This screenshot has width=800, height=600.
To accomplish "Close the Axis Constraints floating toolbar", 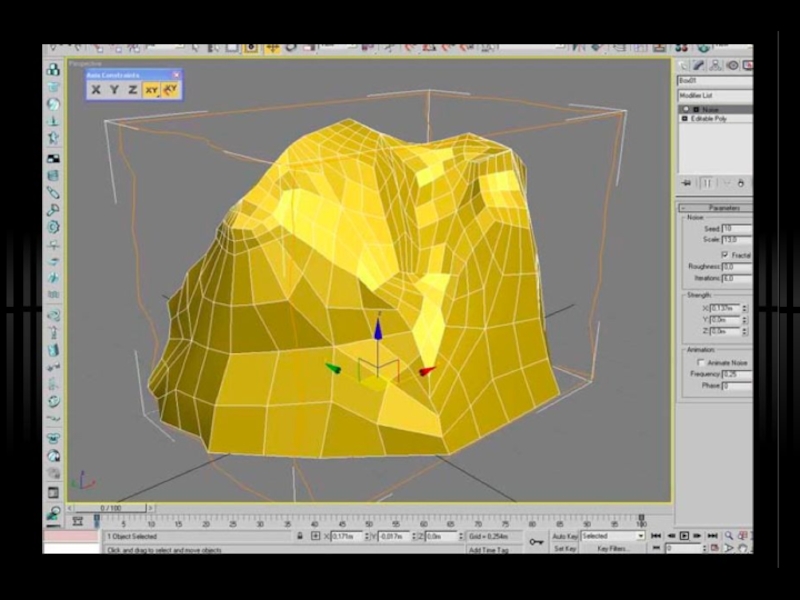I will tap(176, 74).
